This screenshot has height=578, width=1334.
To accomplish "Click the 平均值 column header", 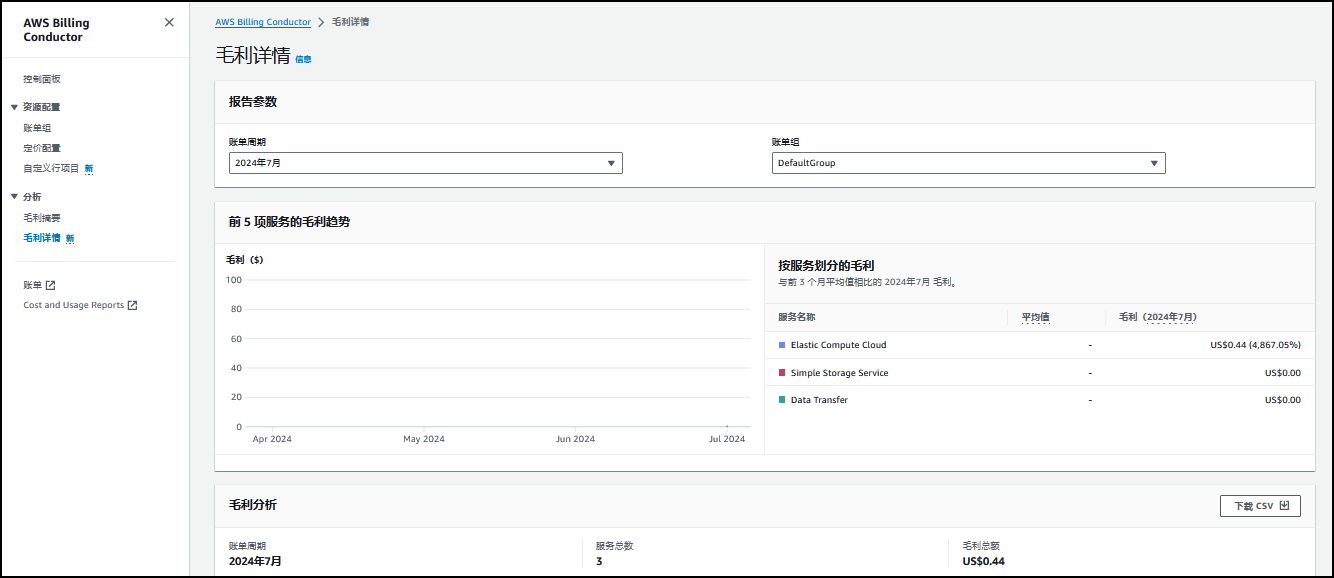I will (1035, 317).
